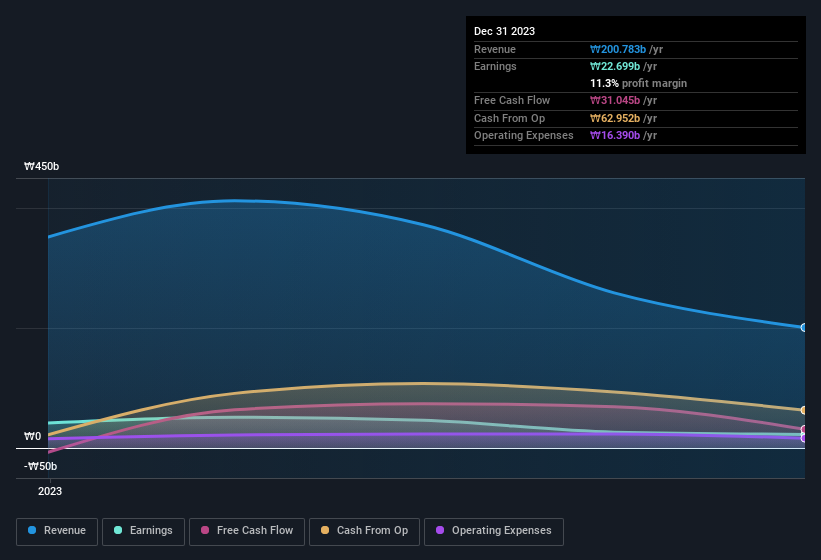Click the ₩450b y-axis label
821x560 pixels.
41,166
